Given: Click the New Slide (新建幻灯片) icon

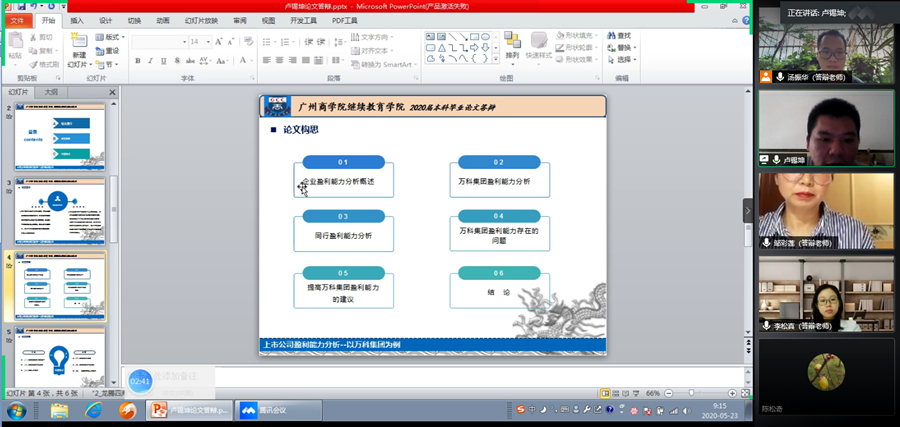Looking at the screenshot, I should [x=79, y=39].
